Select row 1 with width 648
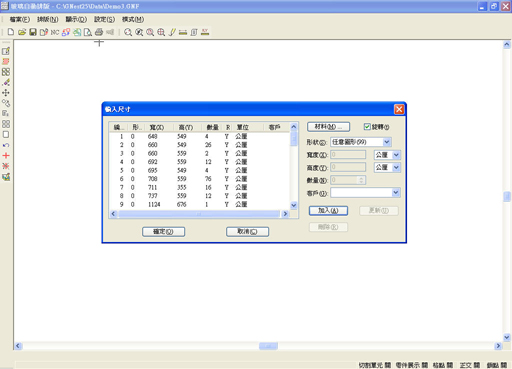The image size is (512, 369). [x=199, y=136]
